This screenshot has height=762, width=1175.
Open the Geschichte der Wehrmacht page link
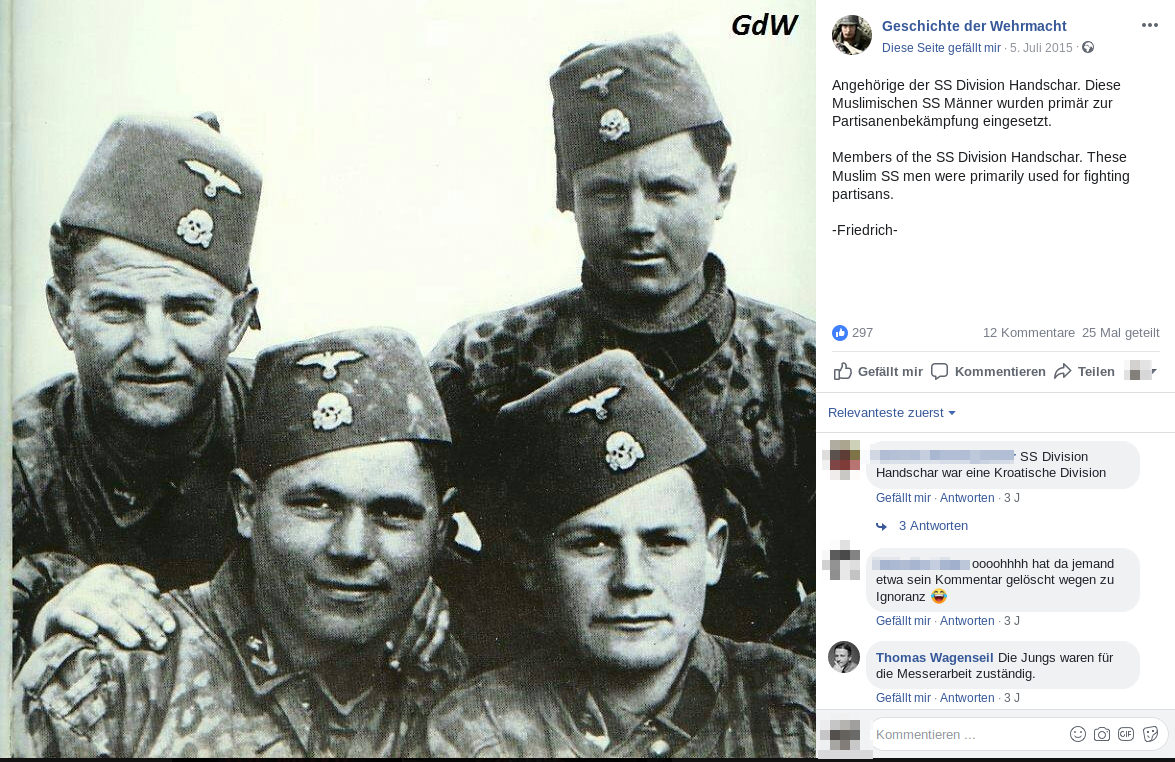[973, 26]
